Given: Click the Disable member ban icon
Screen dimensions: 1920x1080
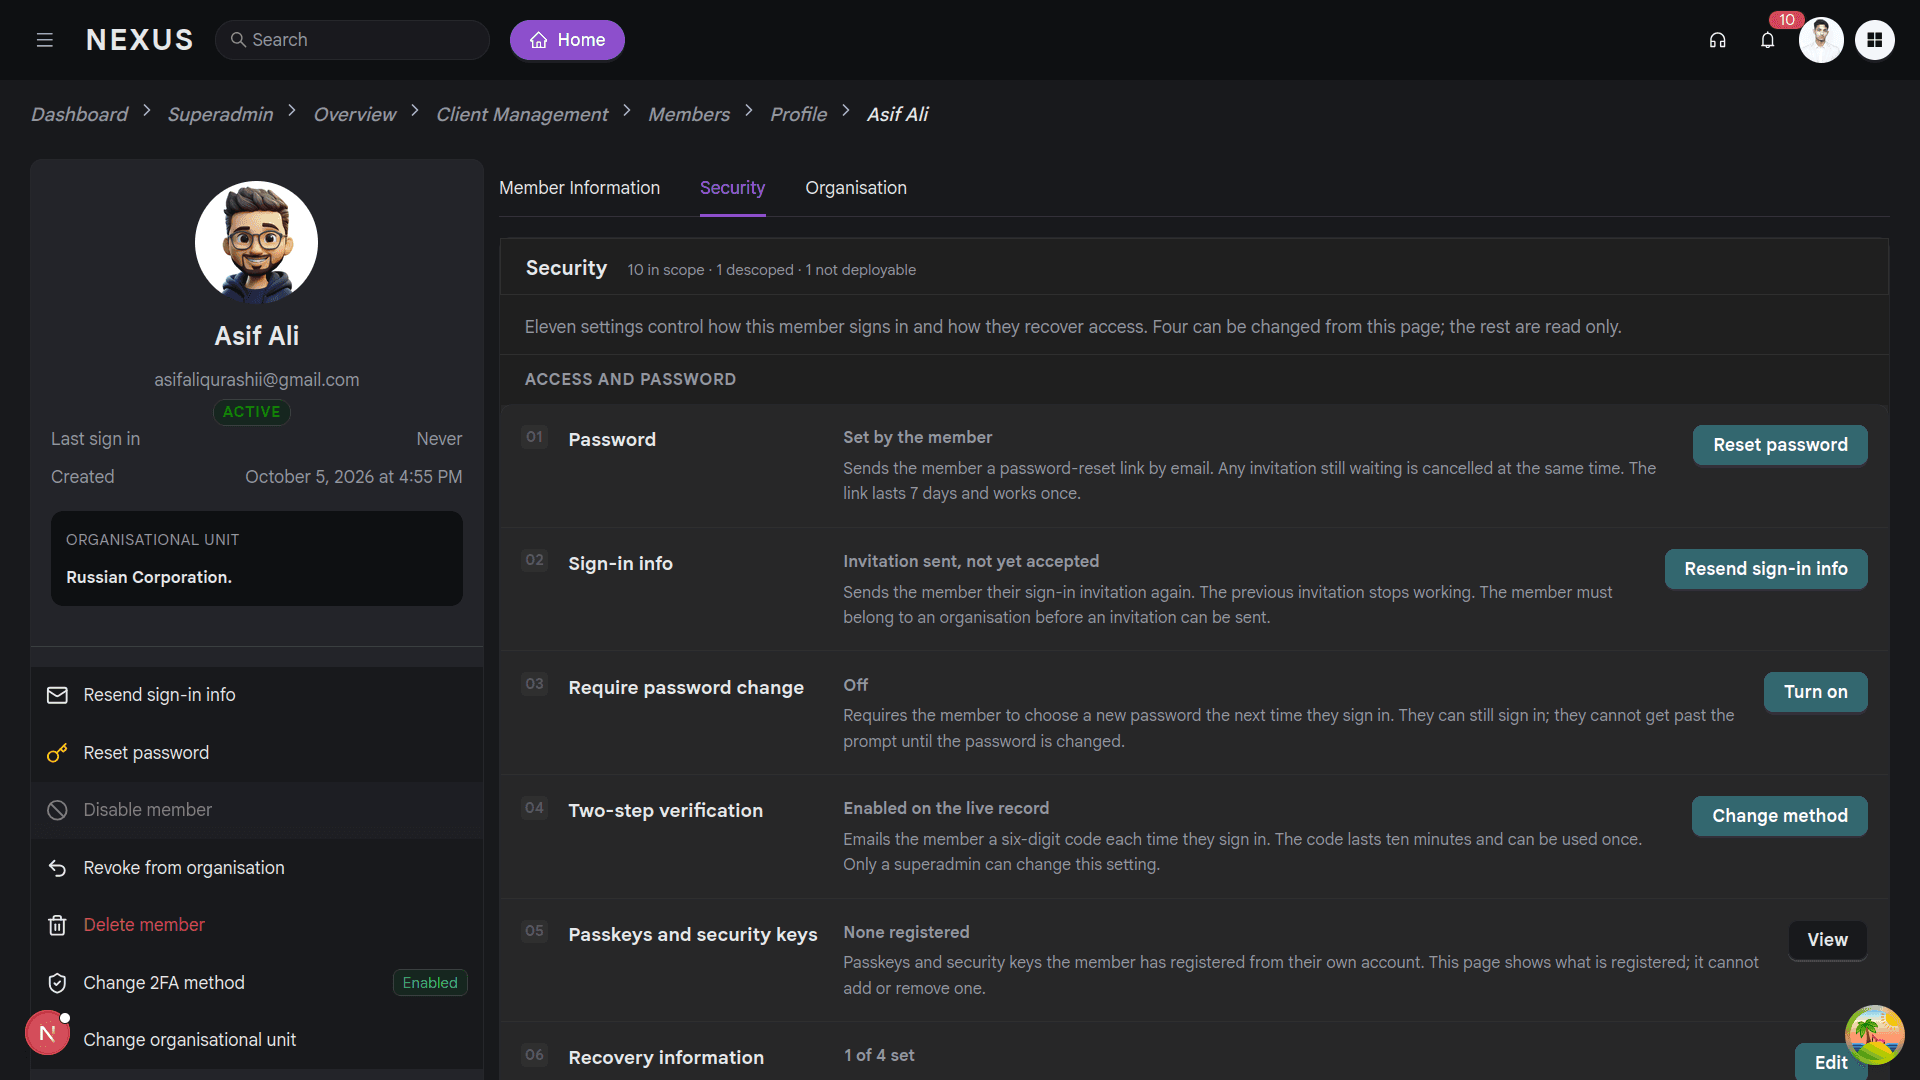Looking at the screenshot, I should click(x=57, y=810).
